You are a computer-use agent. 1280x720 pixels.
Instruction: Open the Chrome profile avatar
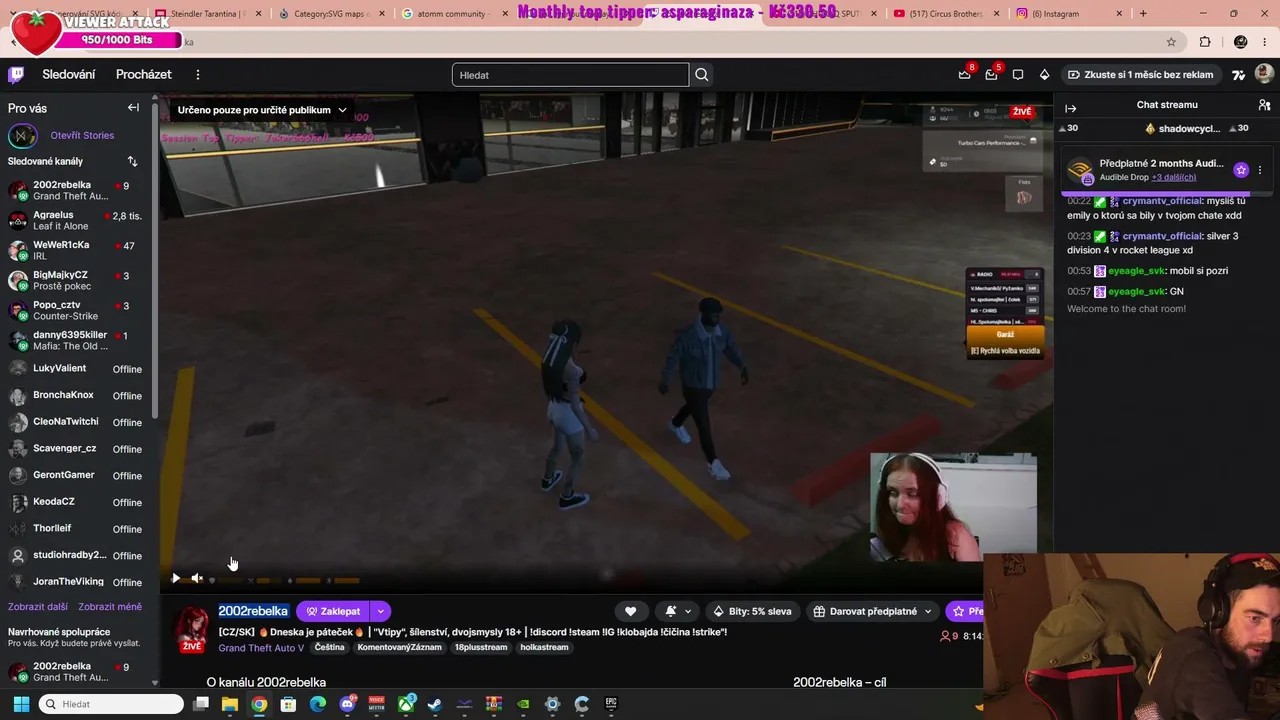[1240, 42]
